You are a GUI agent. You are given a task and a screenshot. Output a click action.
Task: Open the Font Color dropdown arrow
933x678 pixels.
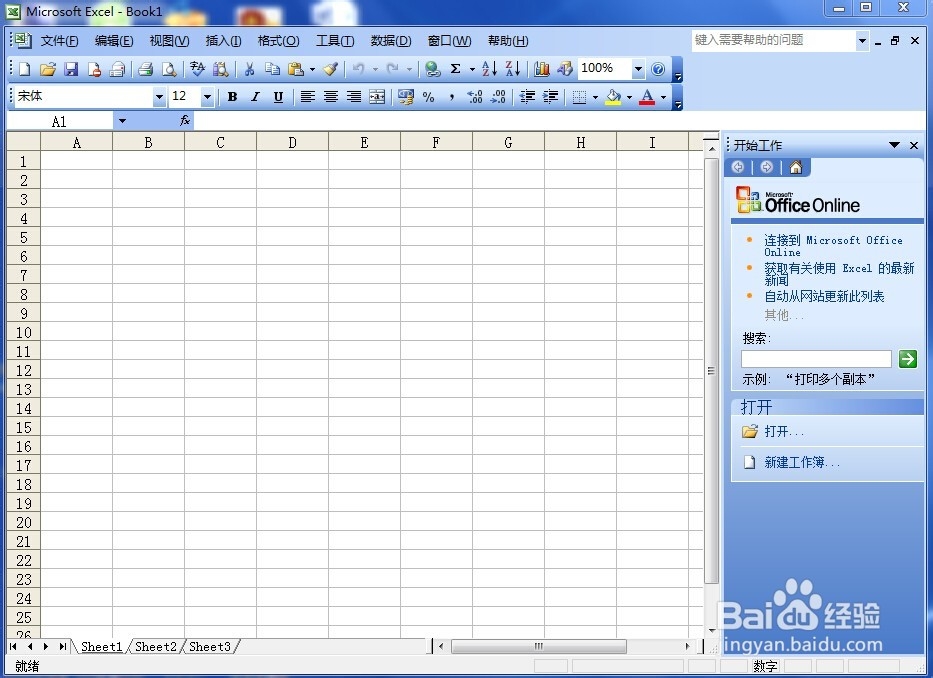tap(664, 97)
